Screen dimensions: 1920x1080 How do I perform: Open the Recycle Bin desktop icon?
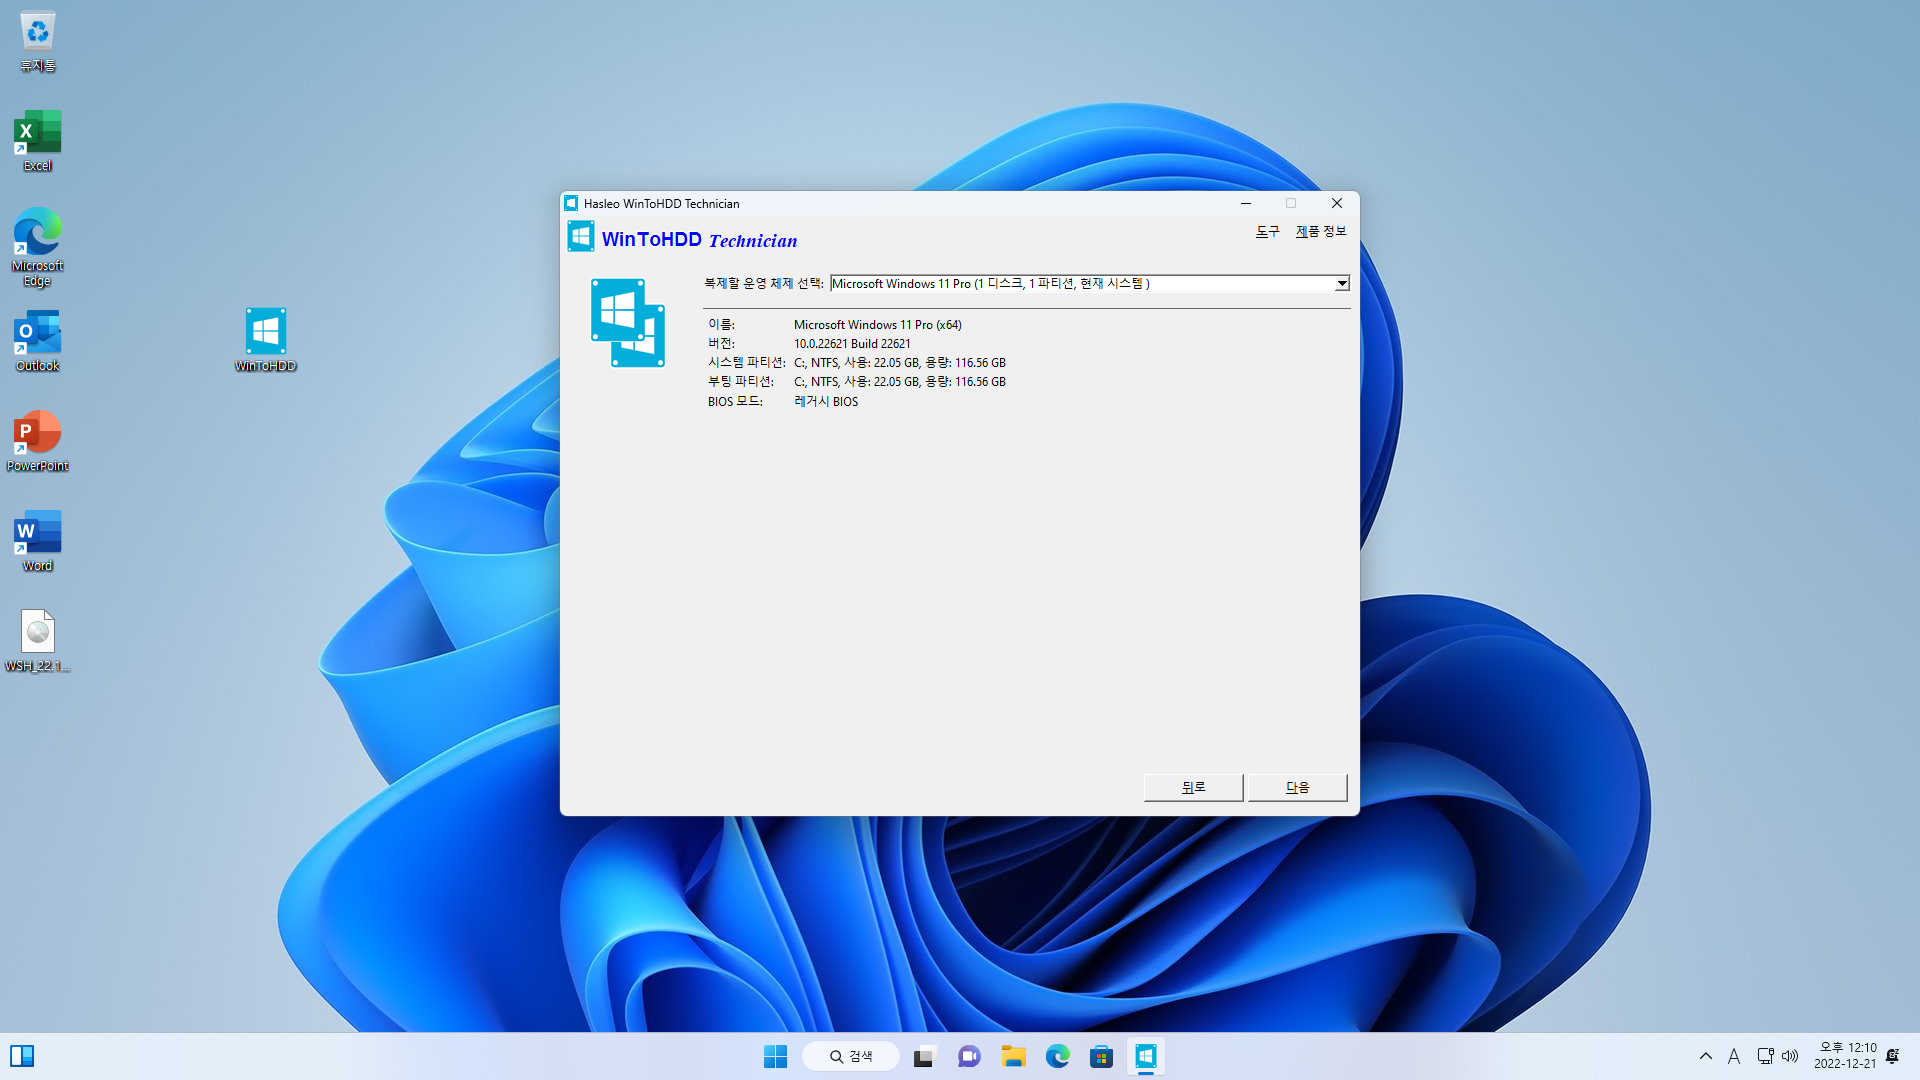(x=37, y=41)
